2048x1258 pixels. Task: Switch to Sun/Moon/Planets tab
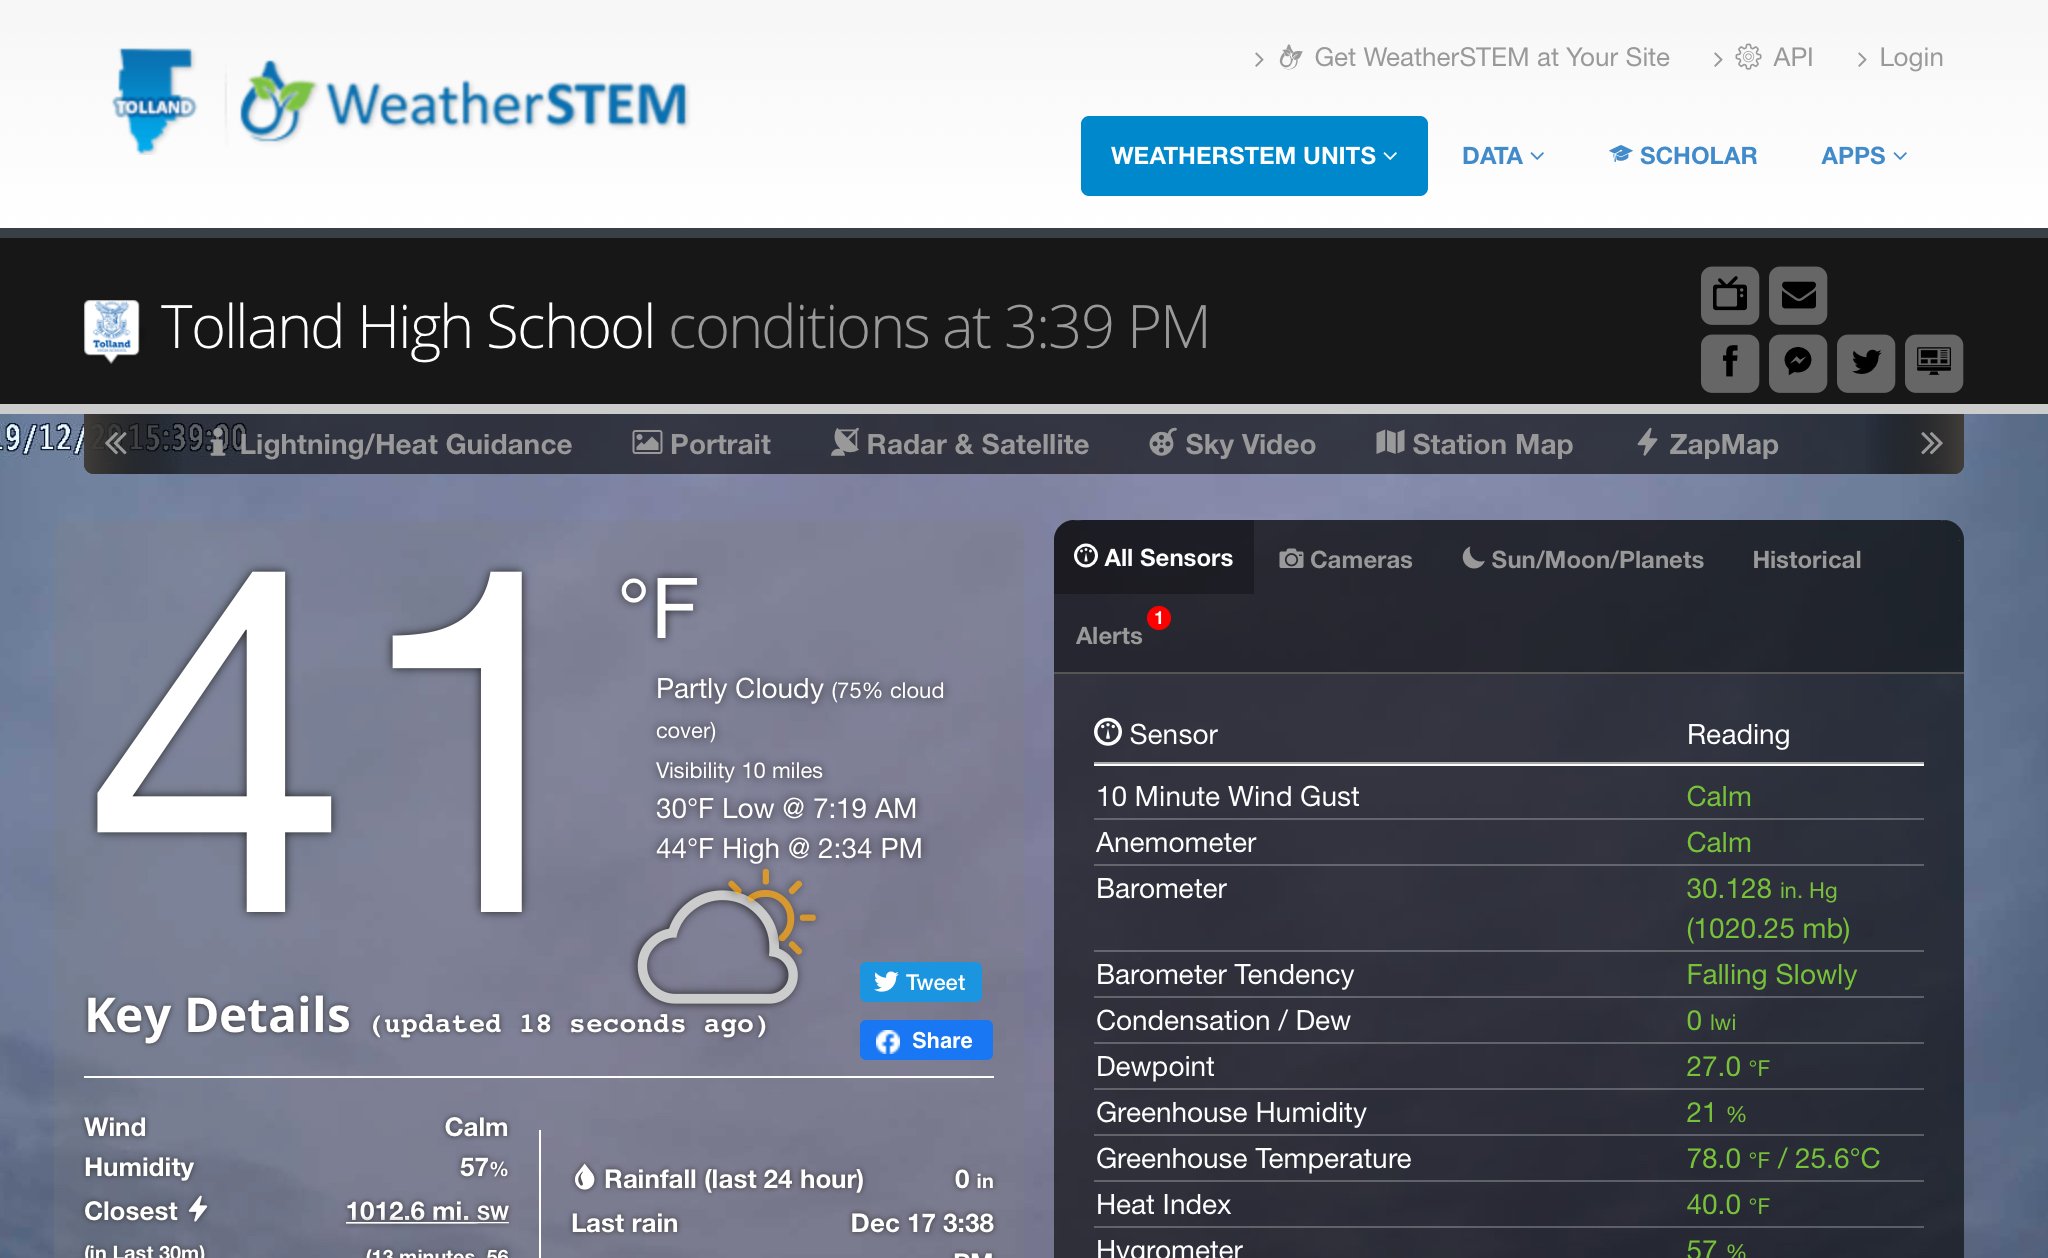coord(1583,560)
